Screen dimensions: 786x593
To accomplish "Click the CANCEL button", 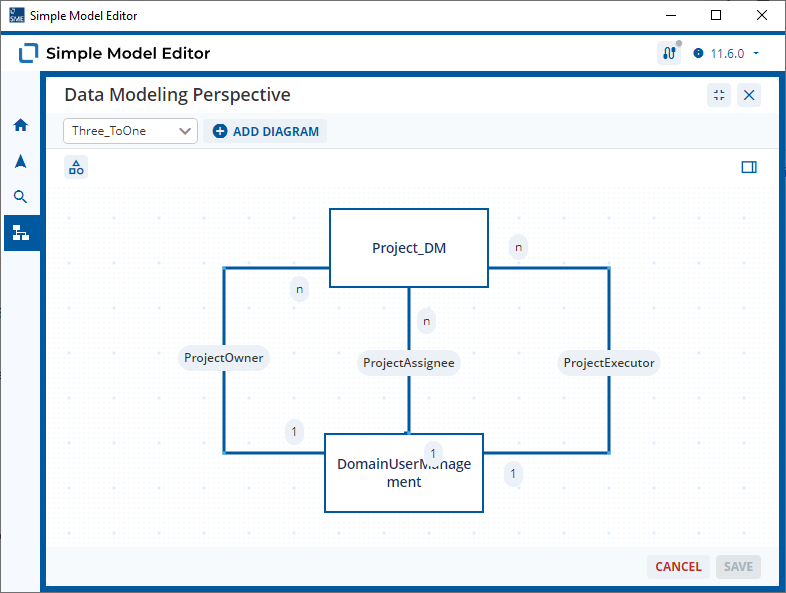I will [x=678, y=567].
